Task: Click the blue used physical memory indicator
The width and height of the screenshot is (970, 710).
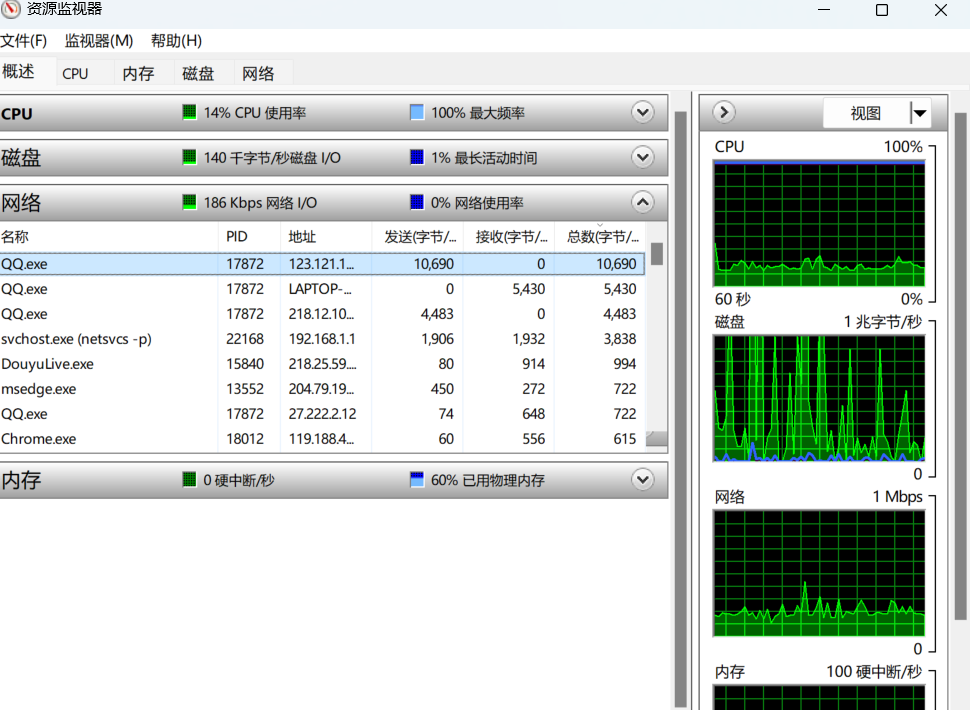Action: [417, 479]
